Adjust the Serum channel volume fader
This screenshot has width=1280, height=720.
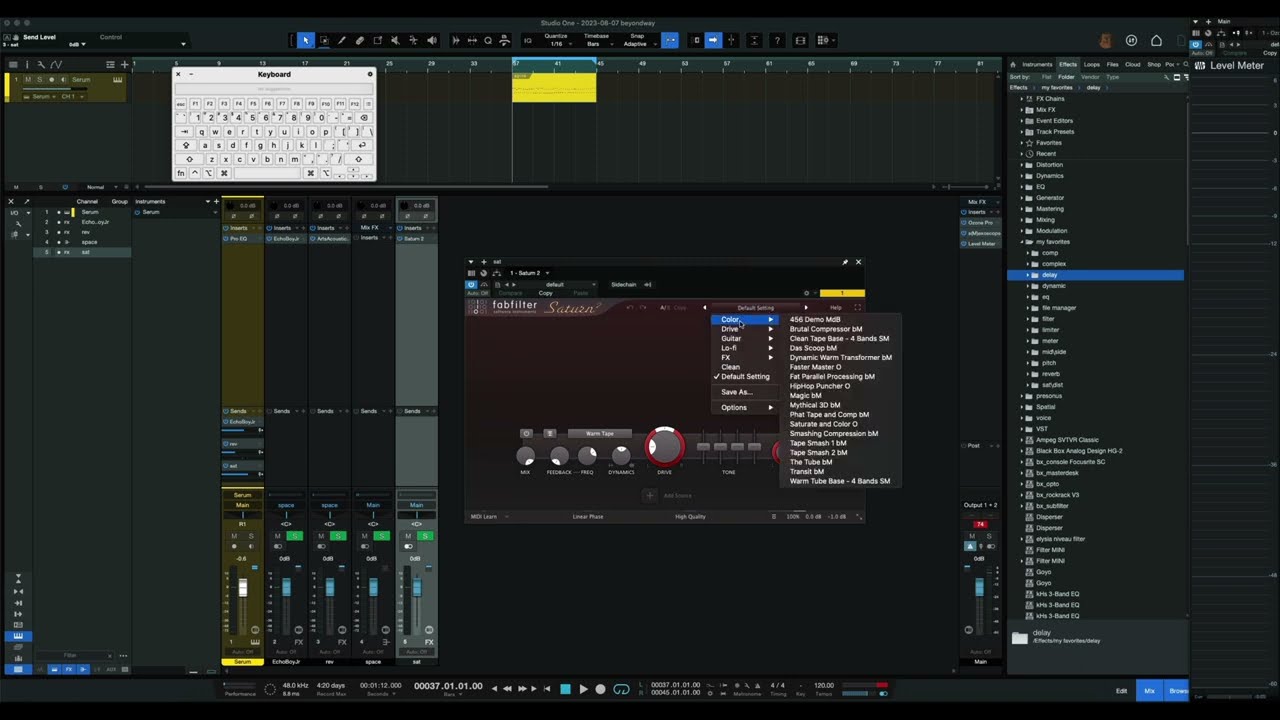pyautogui.click(x=242, y=588)
